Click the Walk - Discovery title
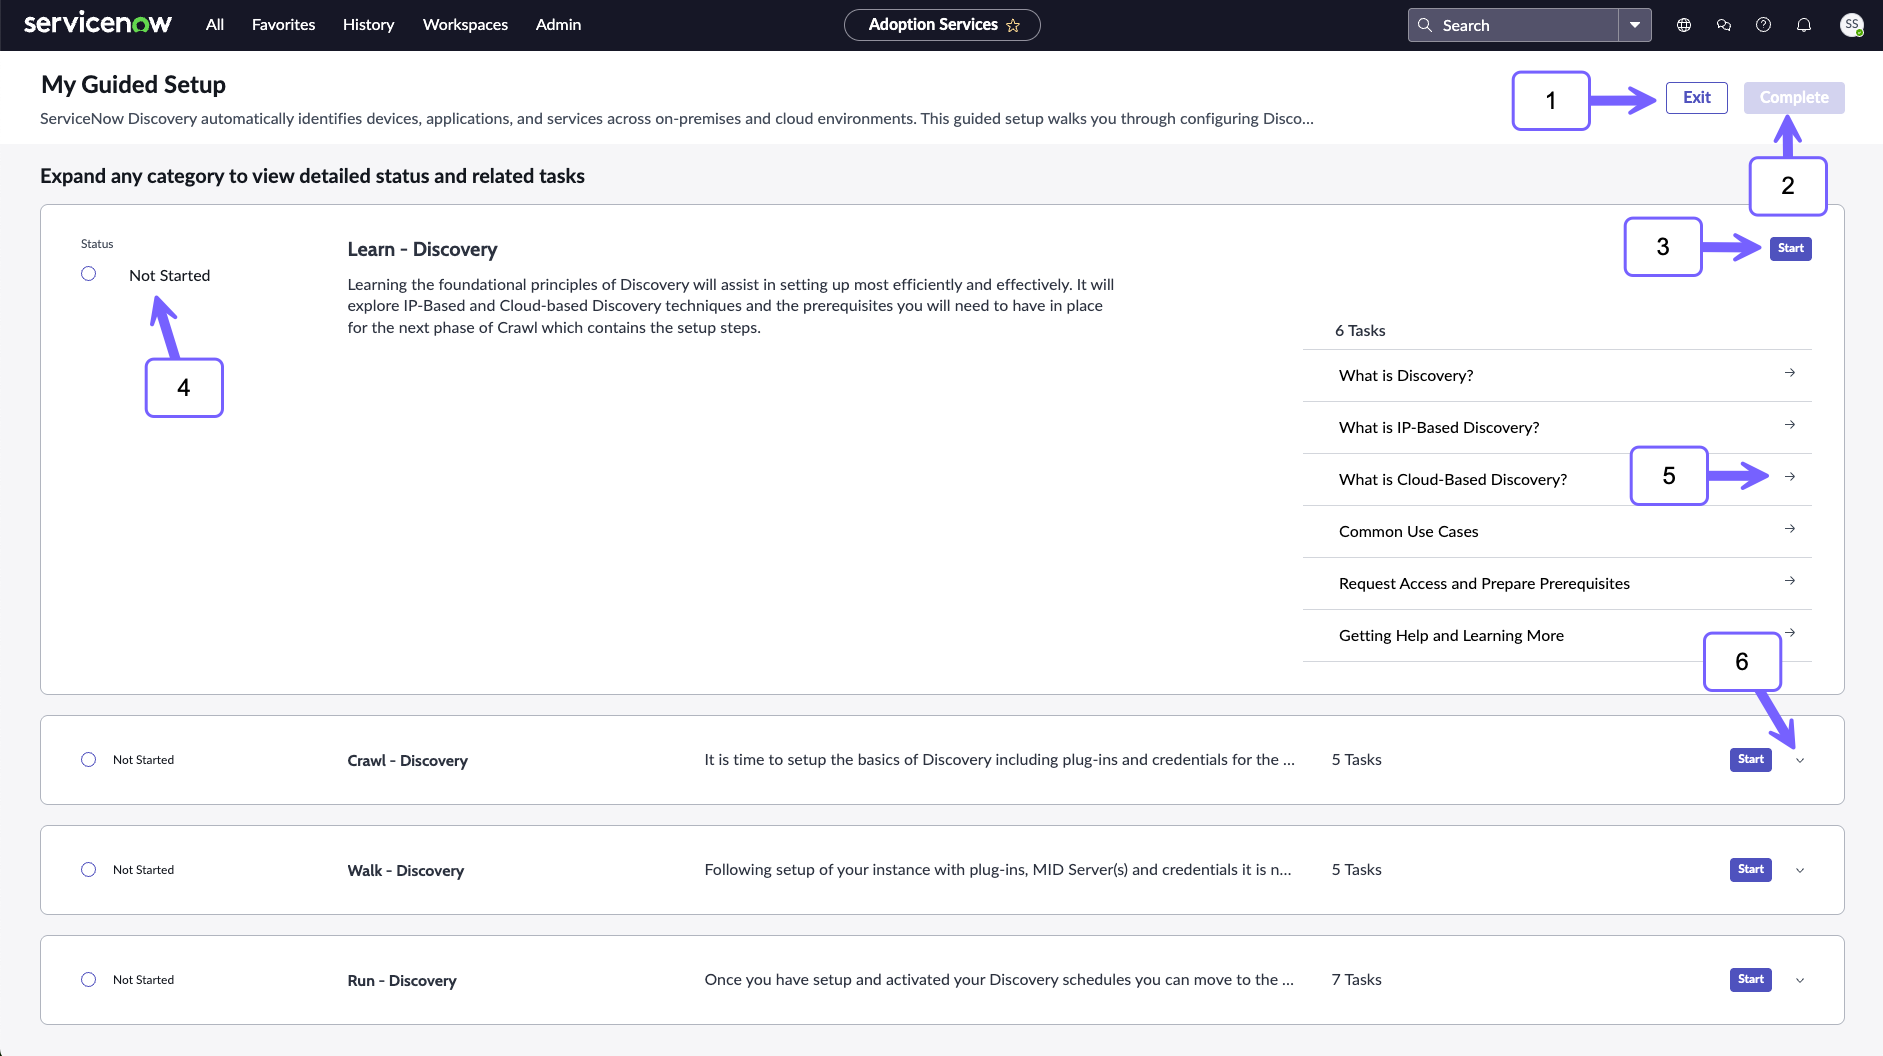The image size is (1883, 1056). 405,871
